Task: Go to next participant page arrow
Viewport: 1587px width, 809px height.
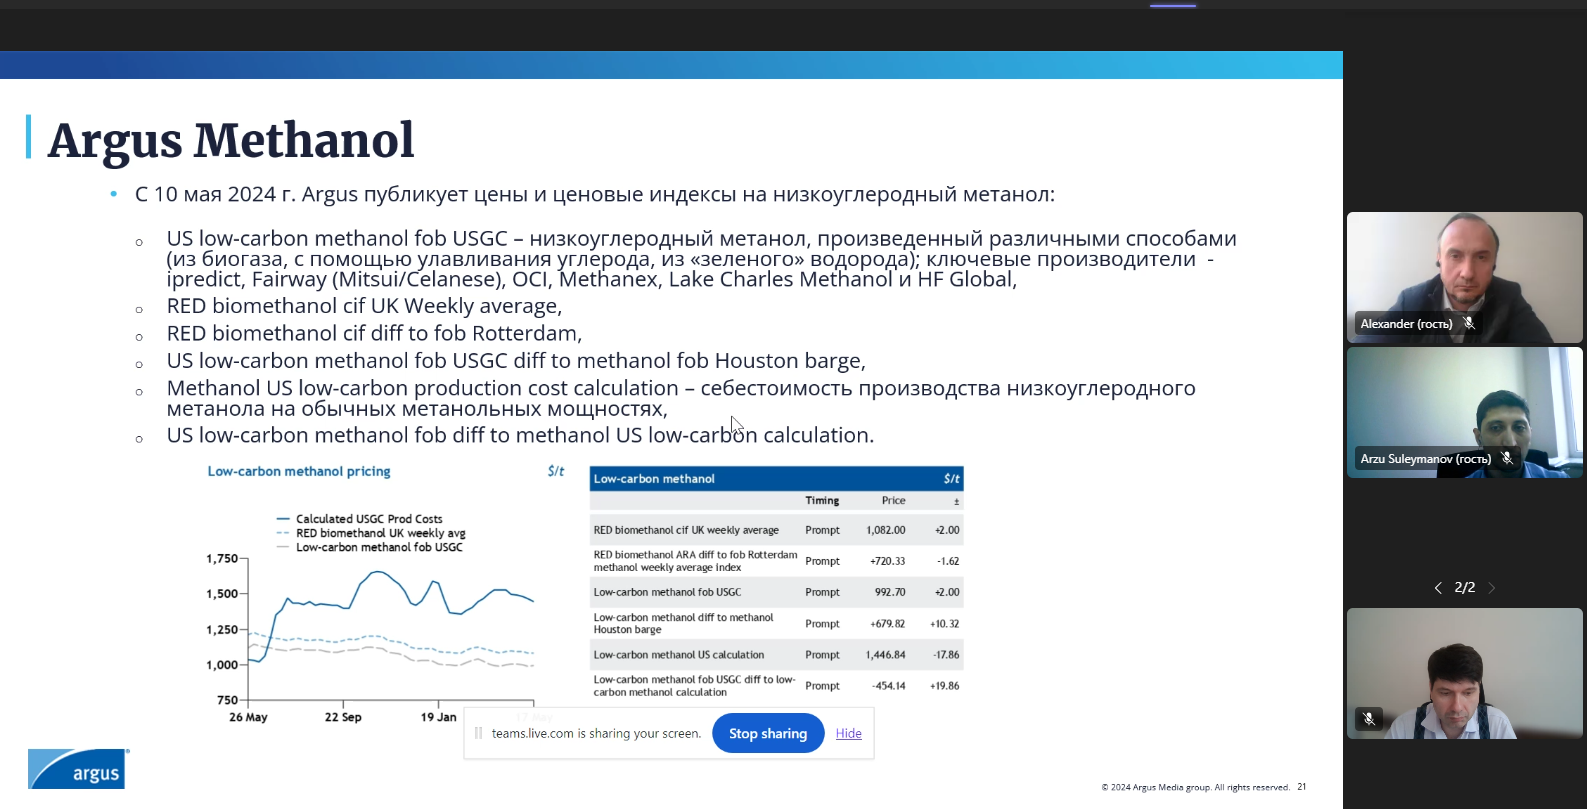Action: pos(1491,588)
